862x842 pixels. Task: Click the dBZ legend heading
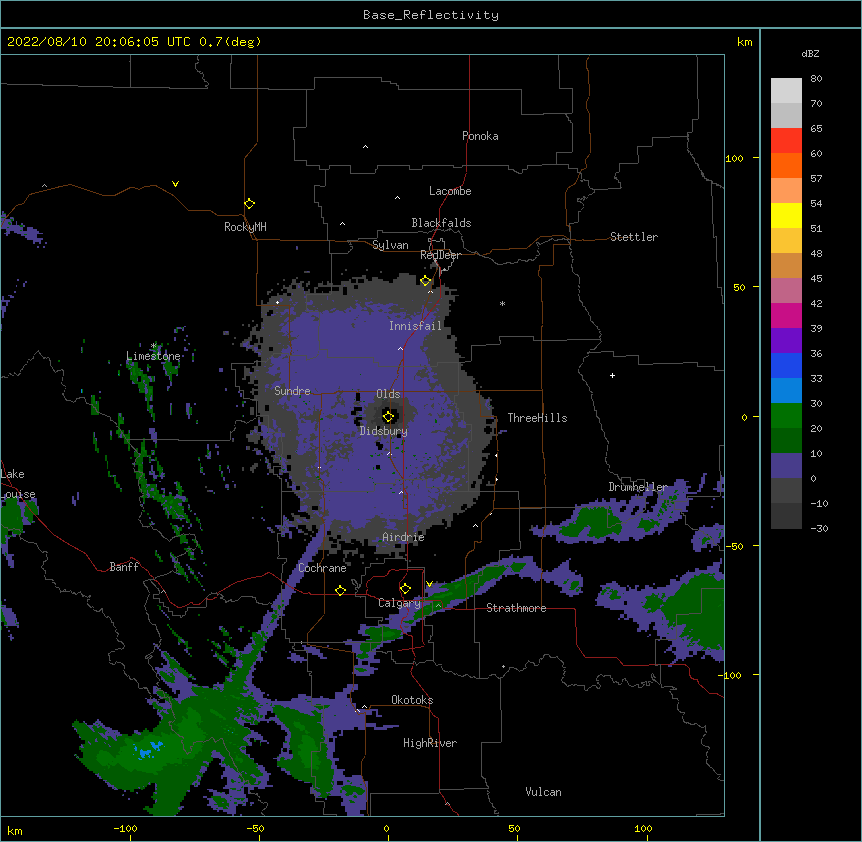pyautogui.click(x=810, y=54)
